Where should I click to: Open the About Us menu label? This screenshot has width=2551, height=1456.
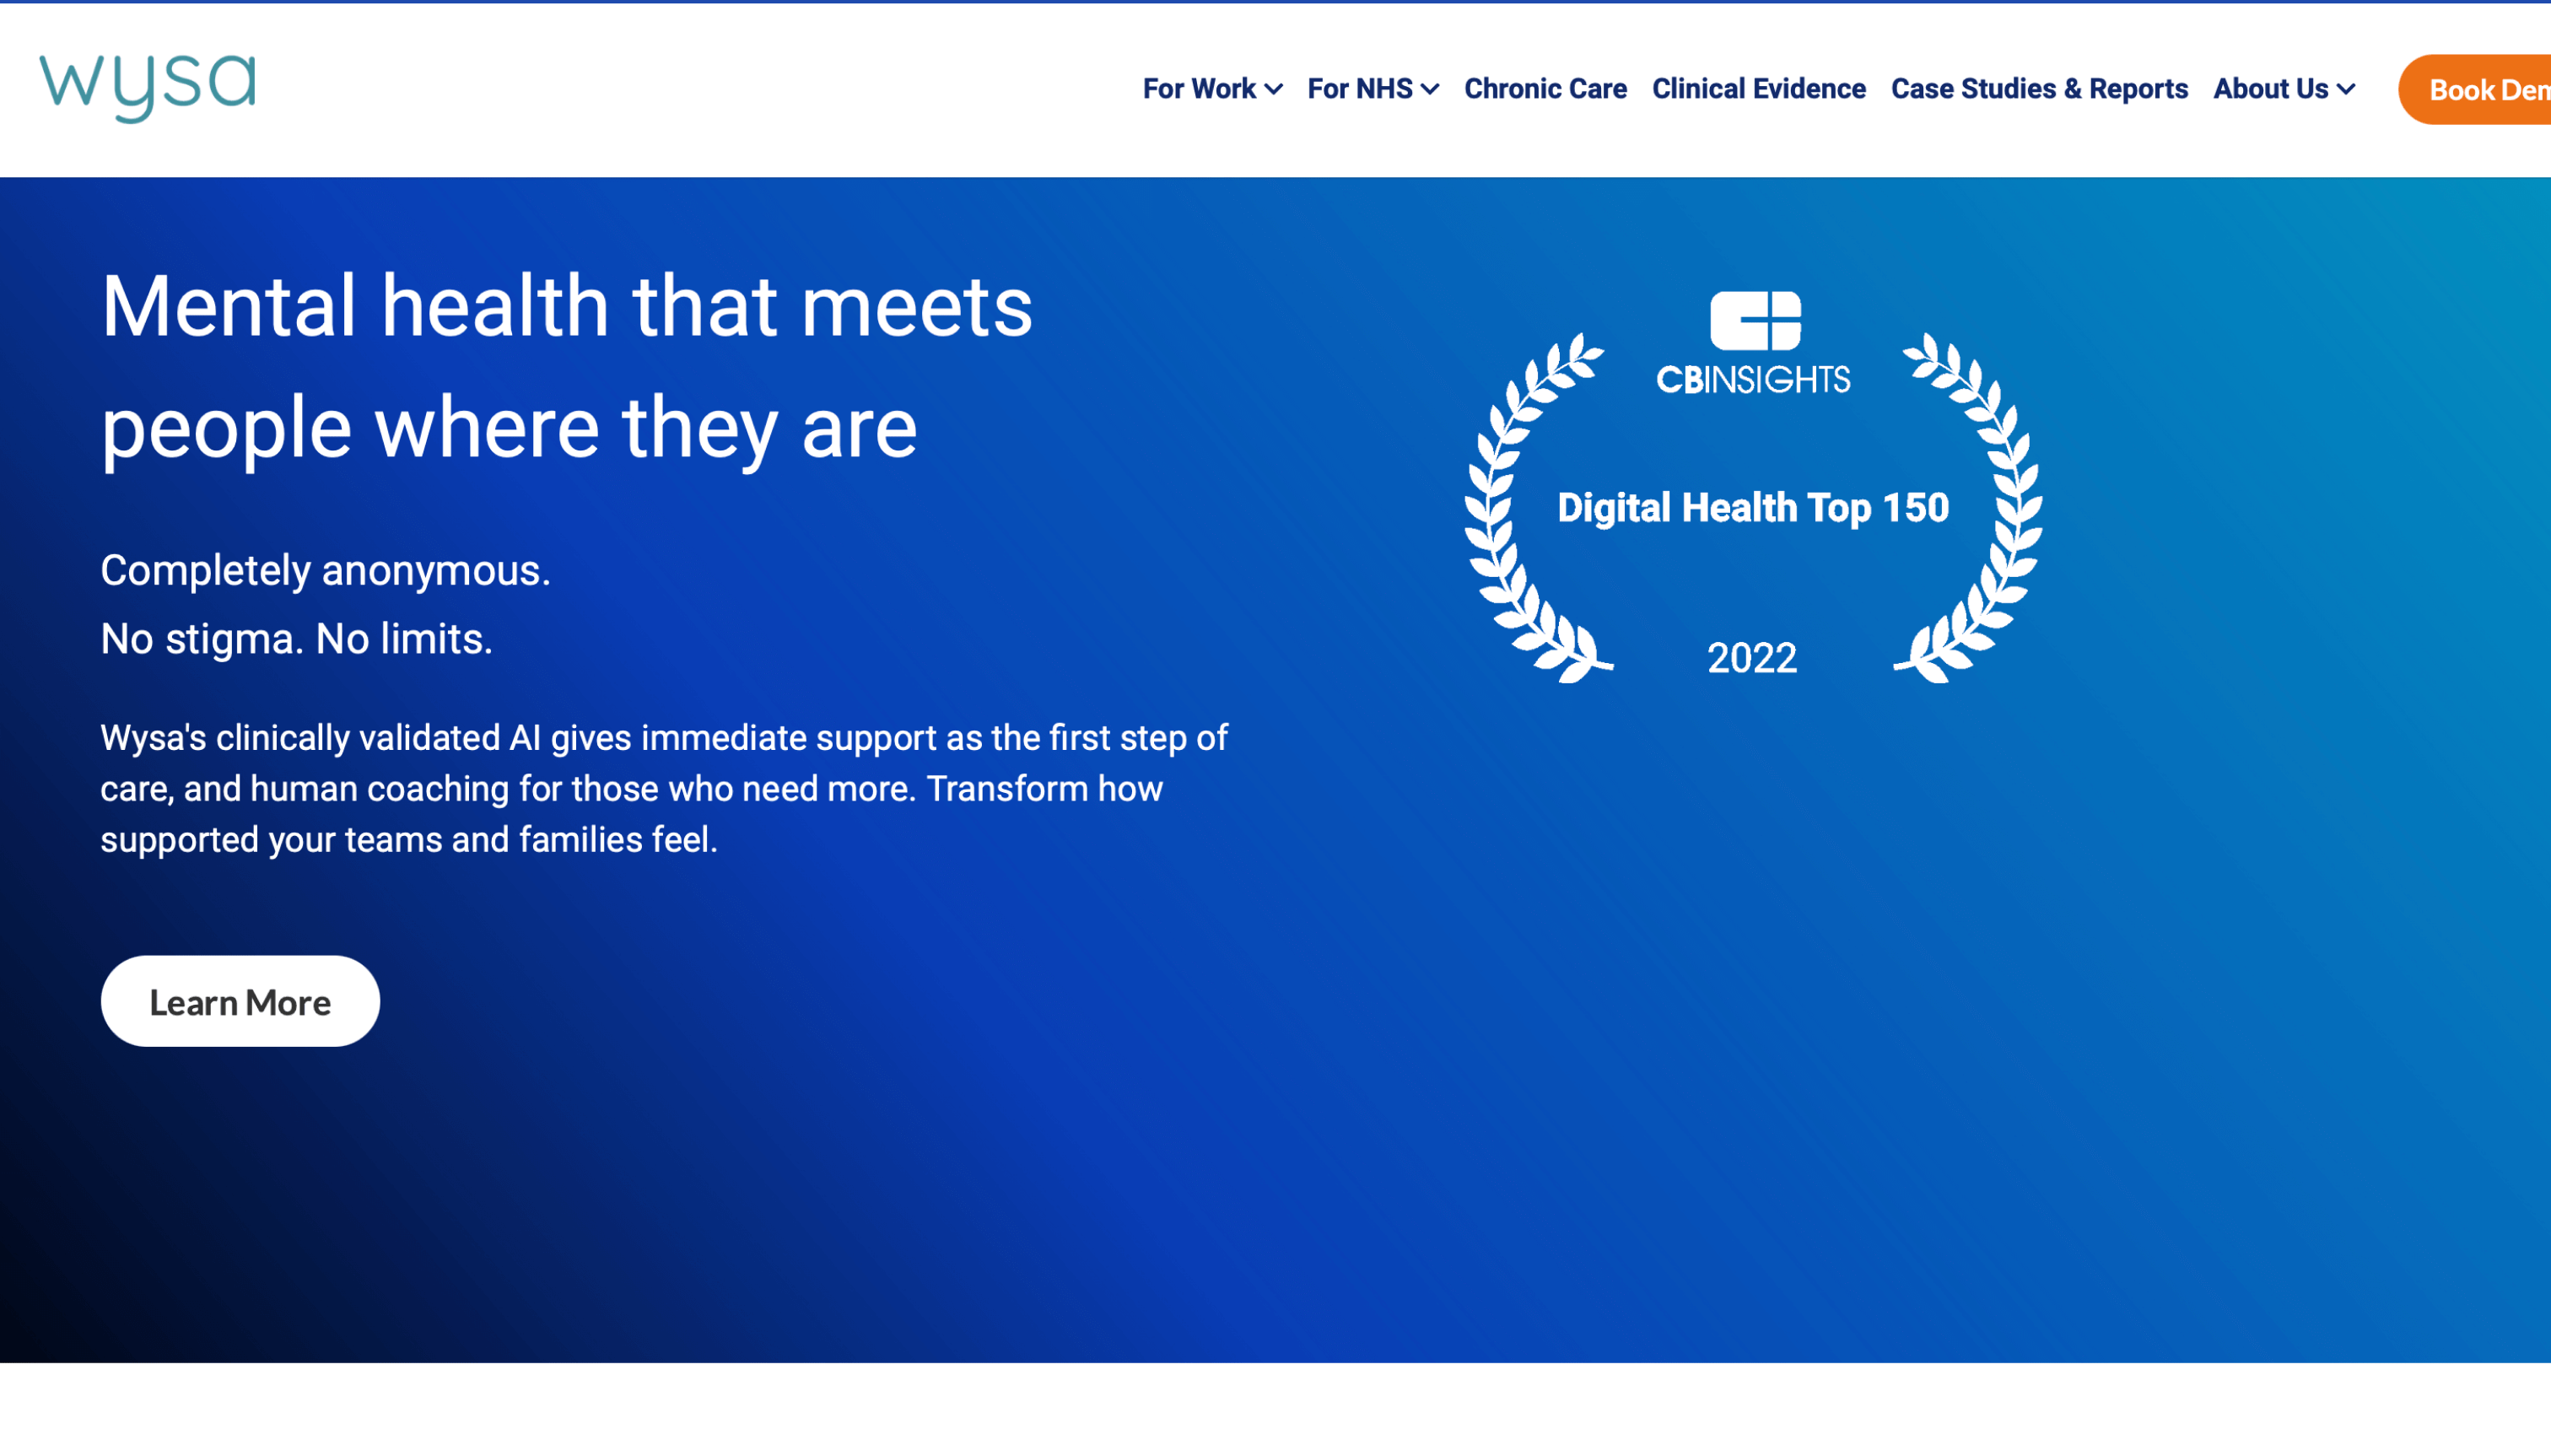click(x=2270, y=89)
